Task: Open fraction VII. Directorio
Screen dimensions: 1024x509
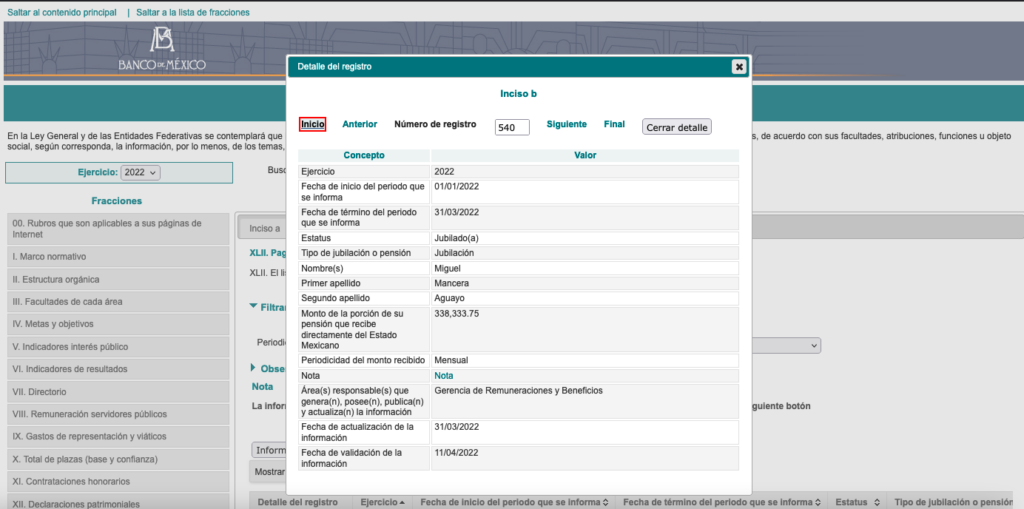Action: coord(118,392)
